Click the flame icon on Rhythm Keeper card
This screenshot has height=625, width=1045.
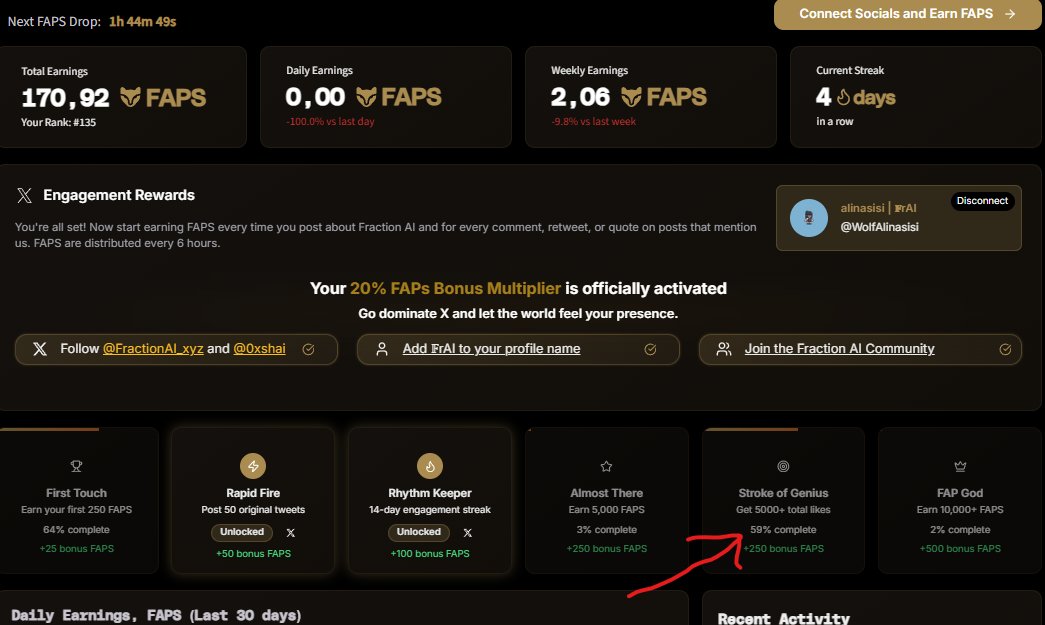tap(430, 466)
